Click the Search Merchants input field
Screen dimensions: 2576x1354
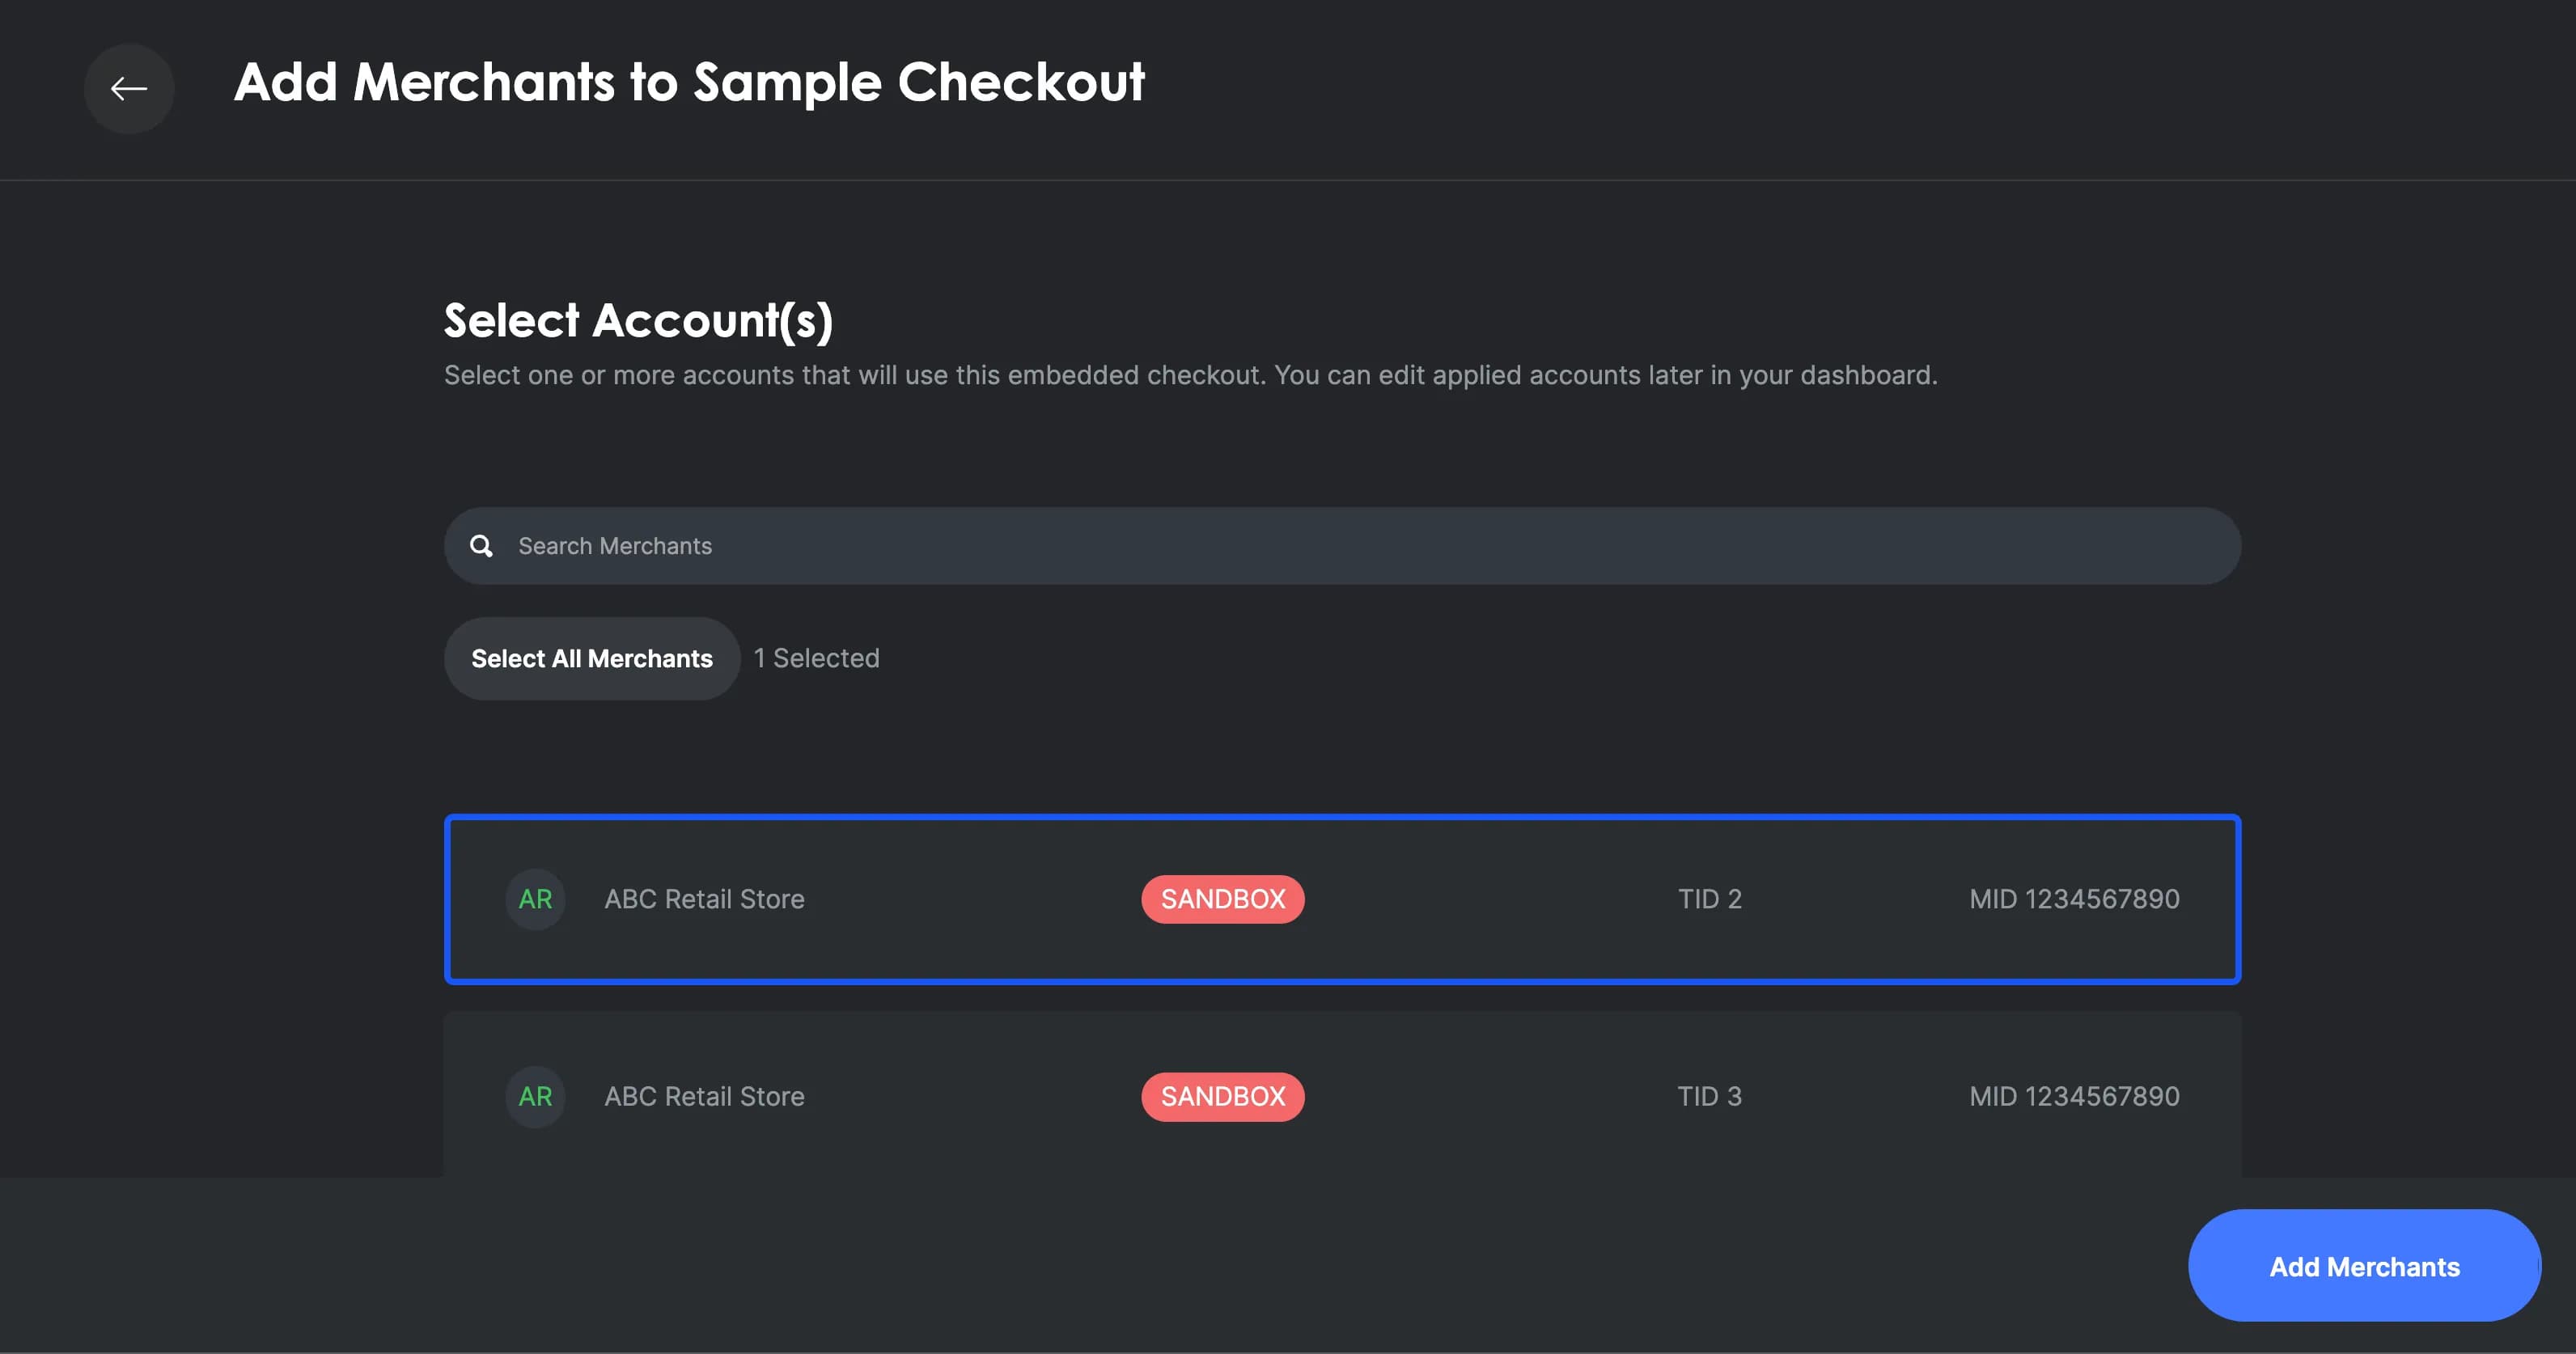click(1200, 545)
